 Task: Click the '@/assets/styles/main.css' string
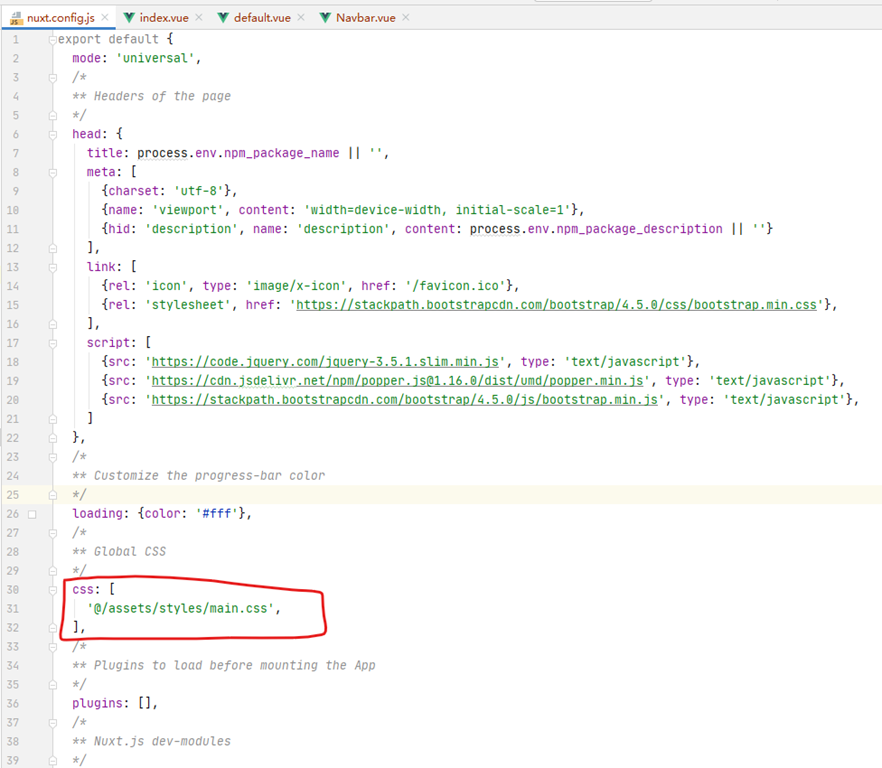pyautogui.click(x=181, y=609)
